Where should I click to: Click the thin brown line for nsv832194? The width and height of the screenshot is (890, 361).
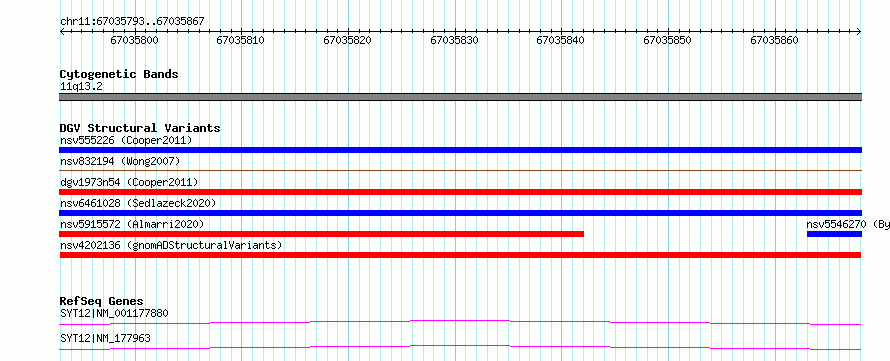click(x=461, y=170)
